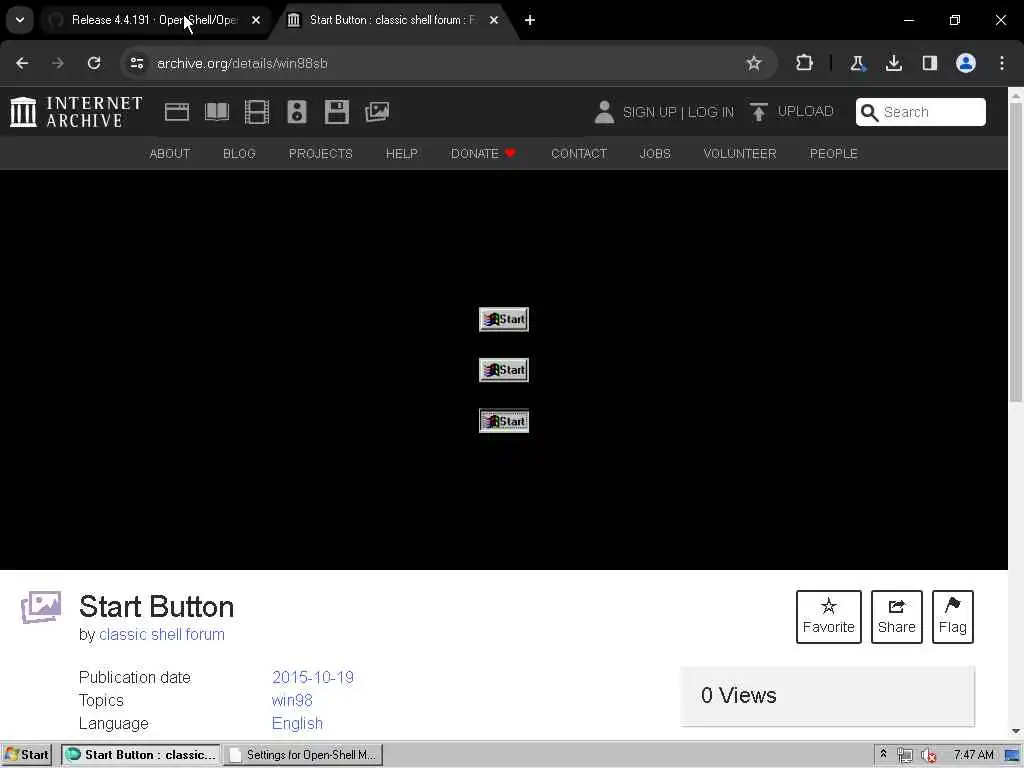
Task: Click the bottom Start button image
Action: coord(504,421)
